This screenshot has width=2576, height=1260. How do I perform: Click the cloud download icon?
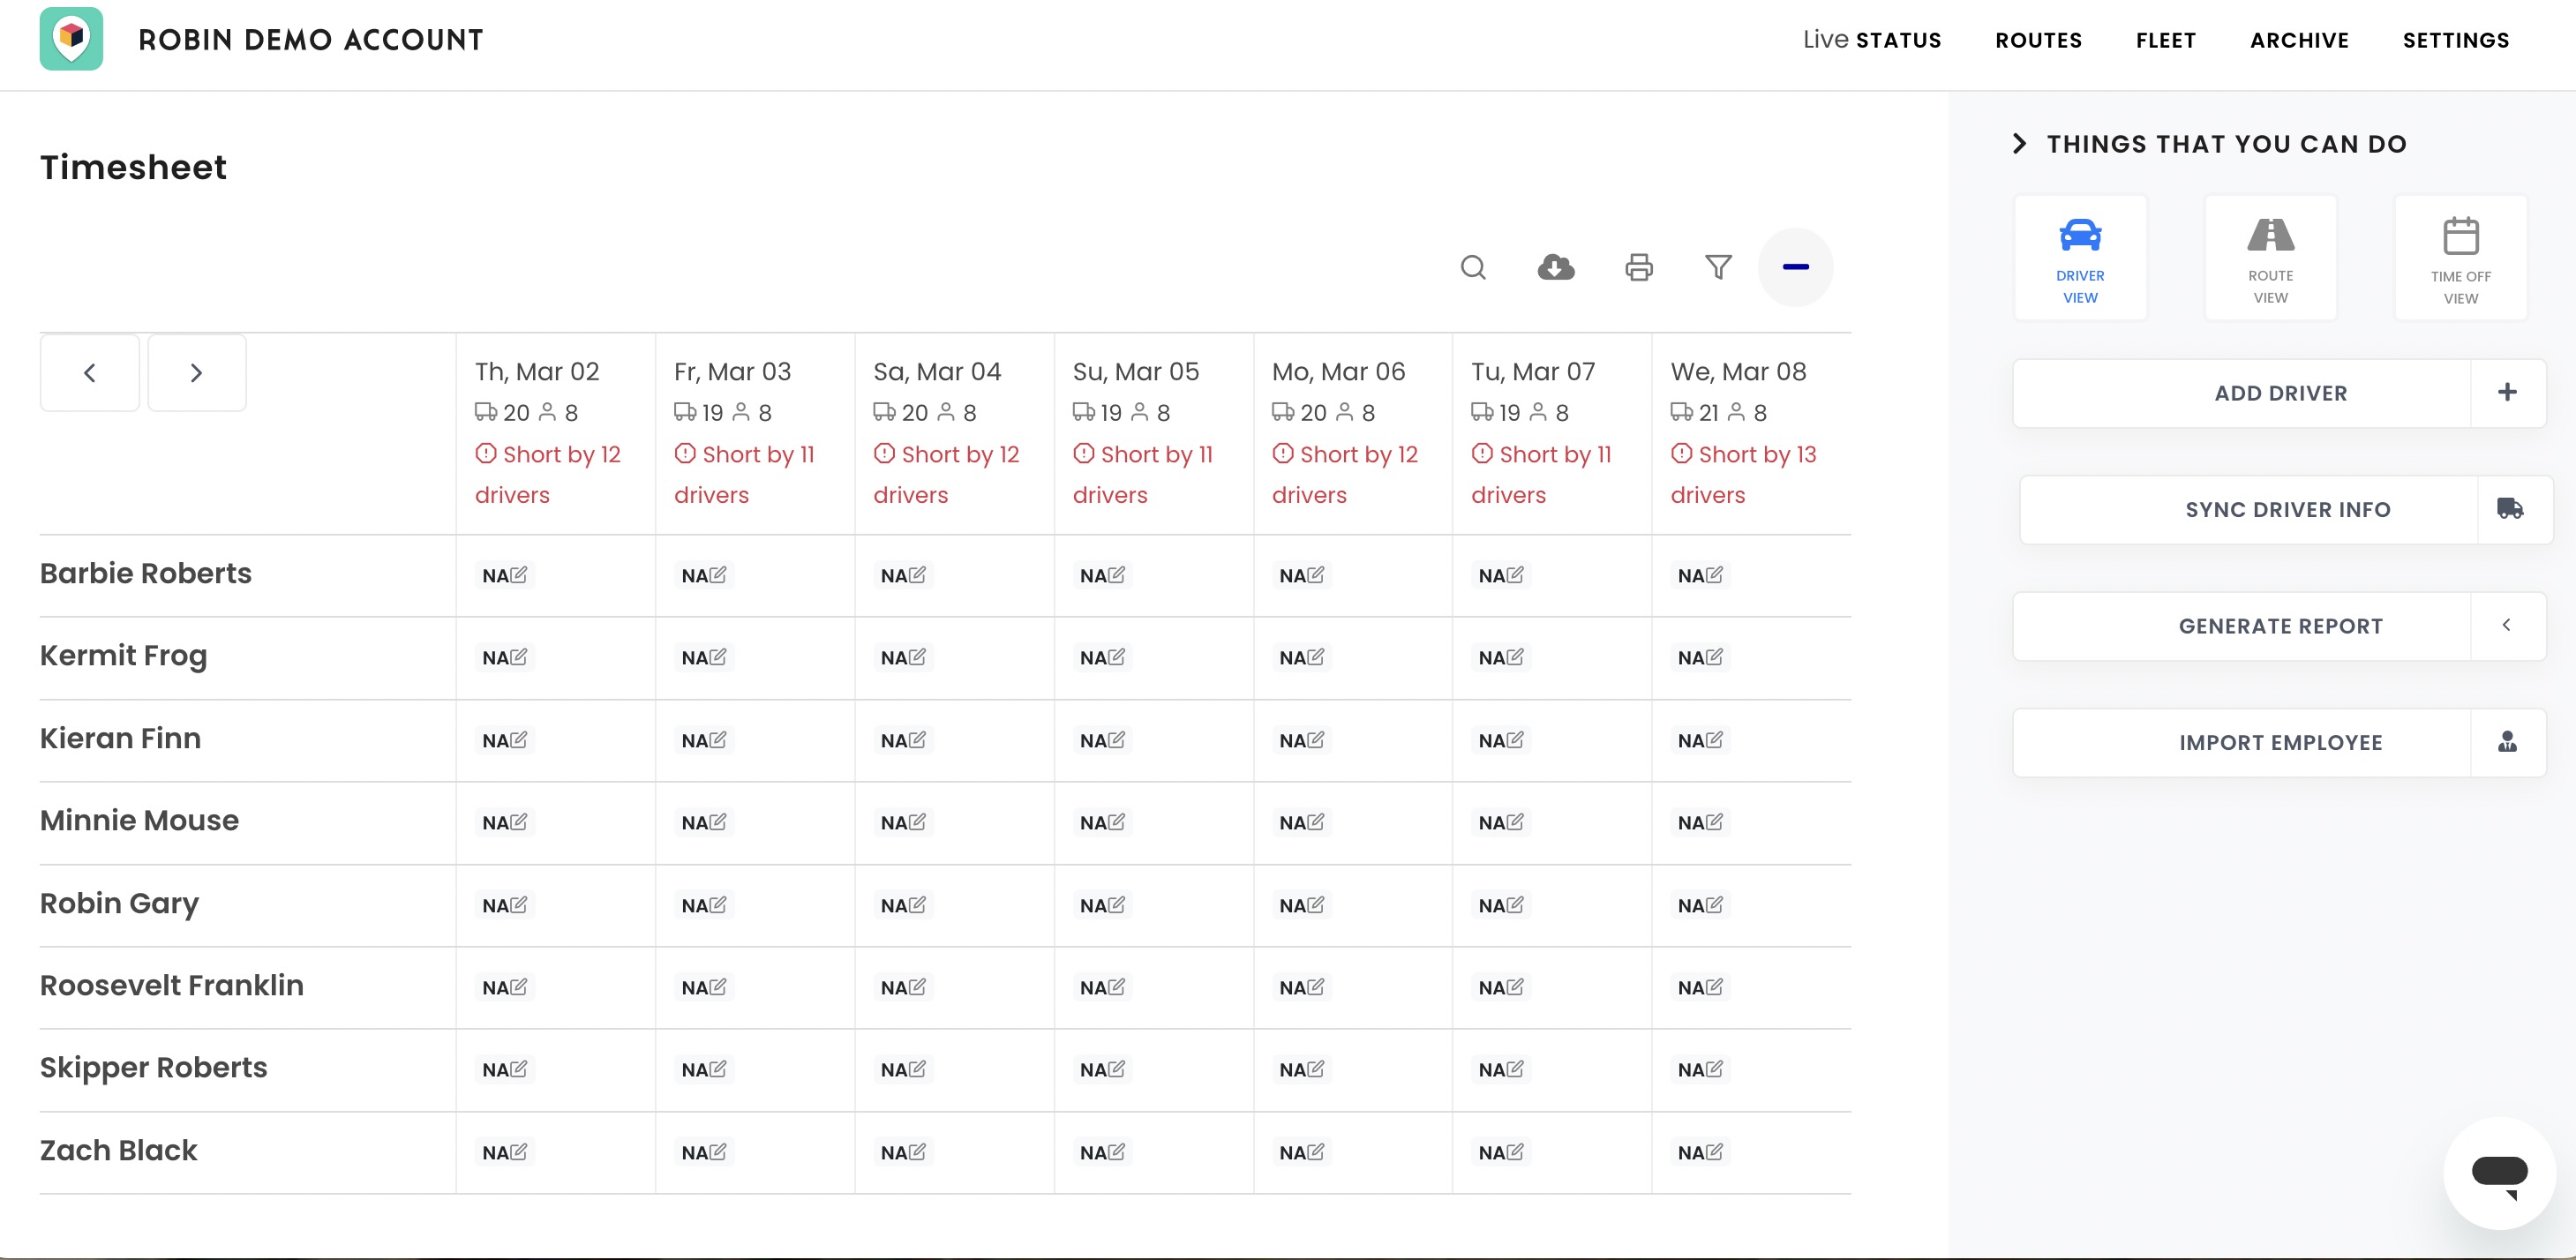pyautogui.click(x=1556, y=267)
